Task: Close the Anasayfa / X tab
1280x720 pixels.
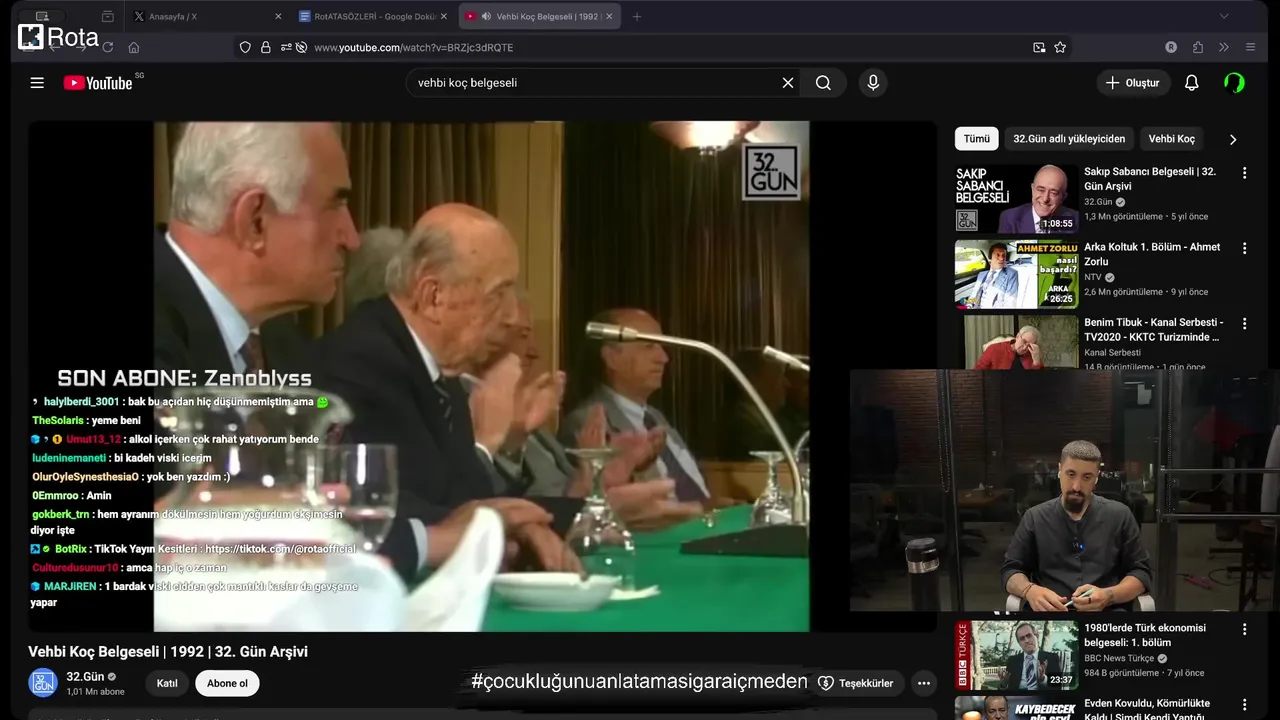Action: click(278, 16)
